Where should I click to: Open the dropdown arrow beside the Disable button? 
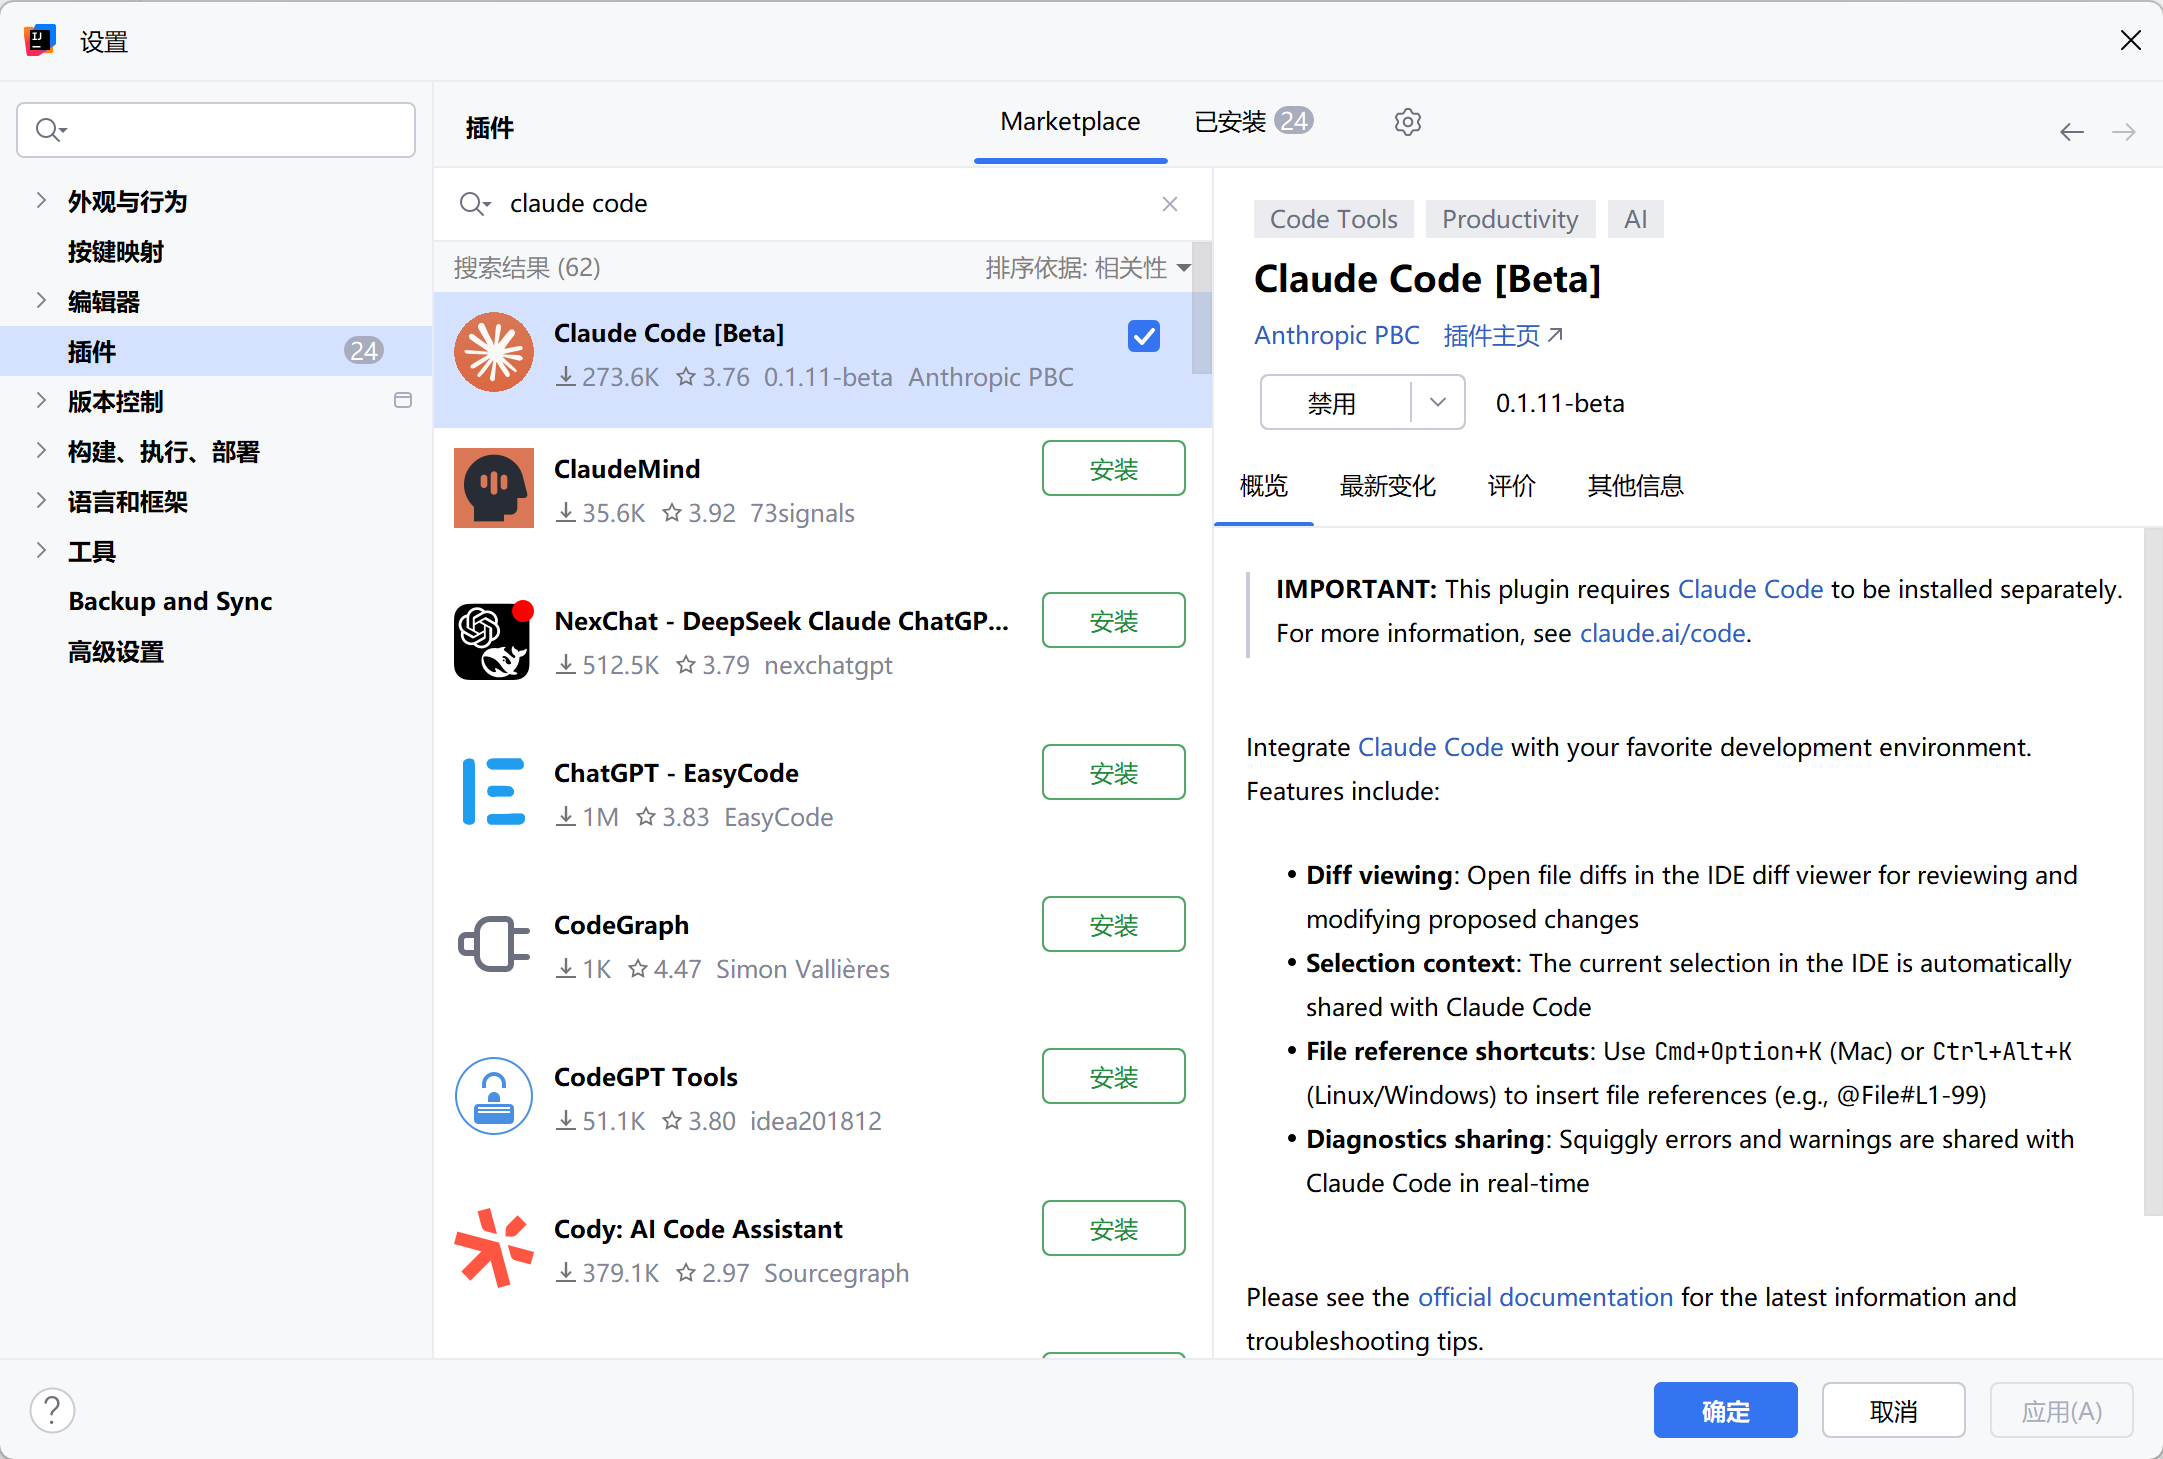[x=1437, y=403]
